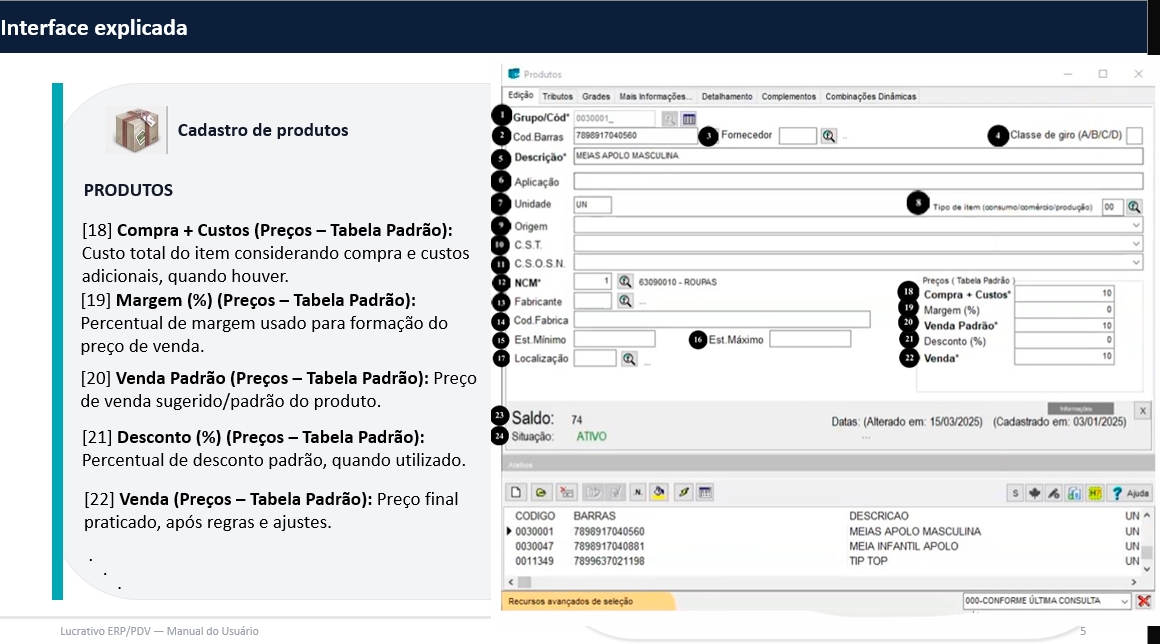1160x644 pixels.
Task: Open the Fabricante search magnifier
Action: point(625,300)
